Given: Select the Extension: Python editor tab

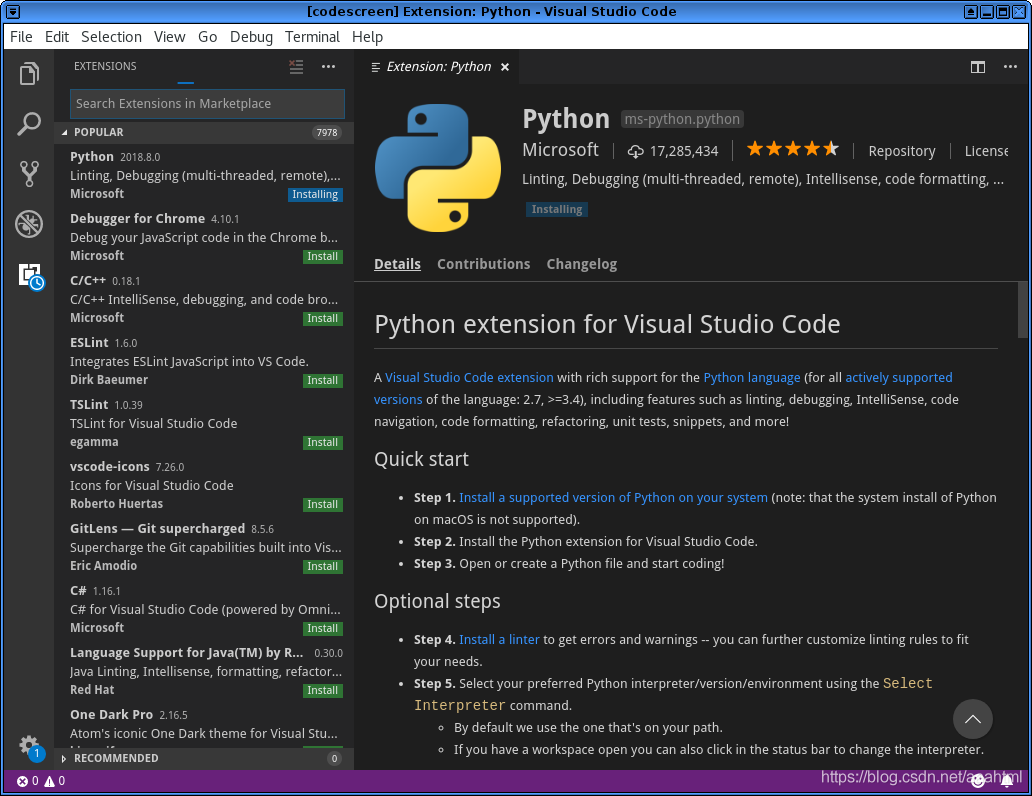Looking at the screenshot, I should coord(437,67).
